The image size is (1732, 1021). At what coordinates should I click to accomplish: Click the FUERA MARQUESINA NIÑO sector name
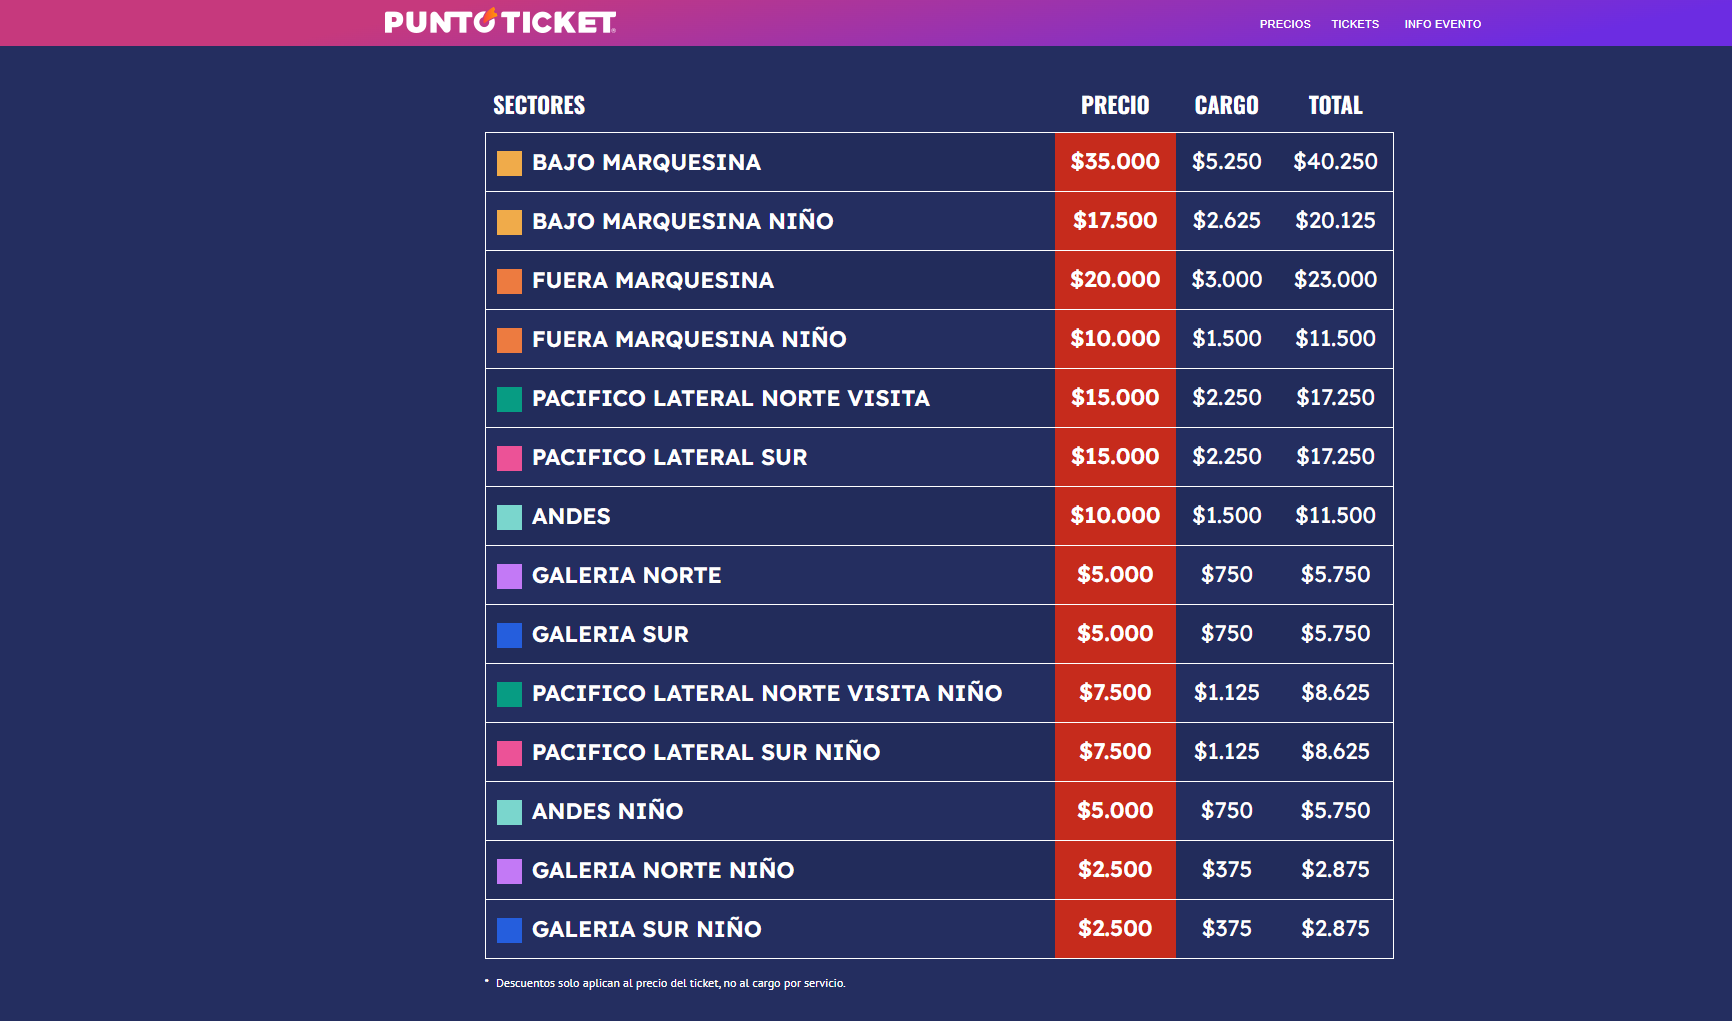click(x=689, y=339)
